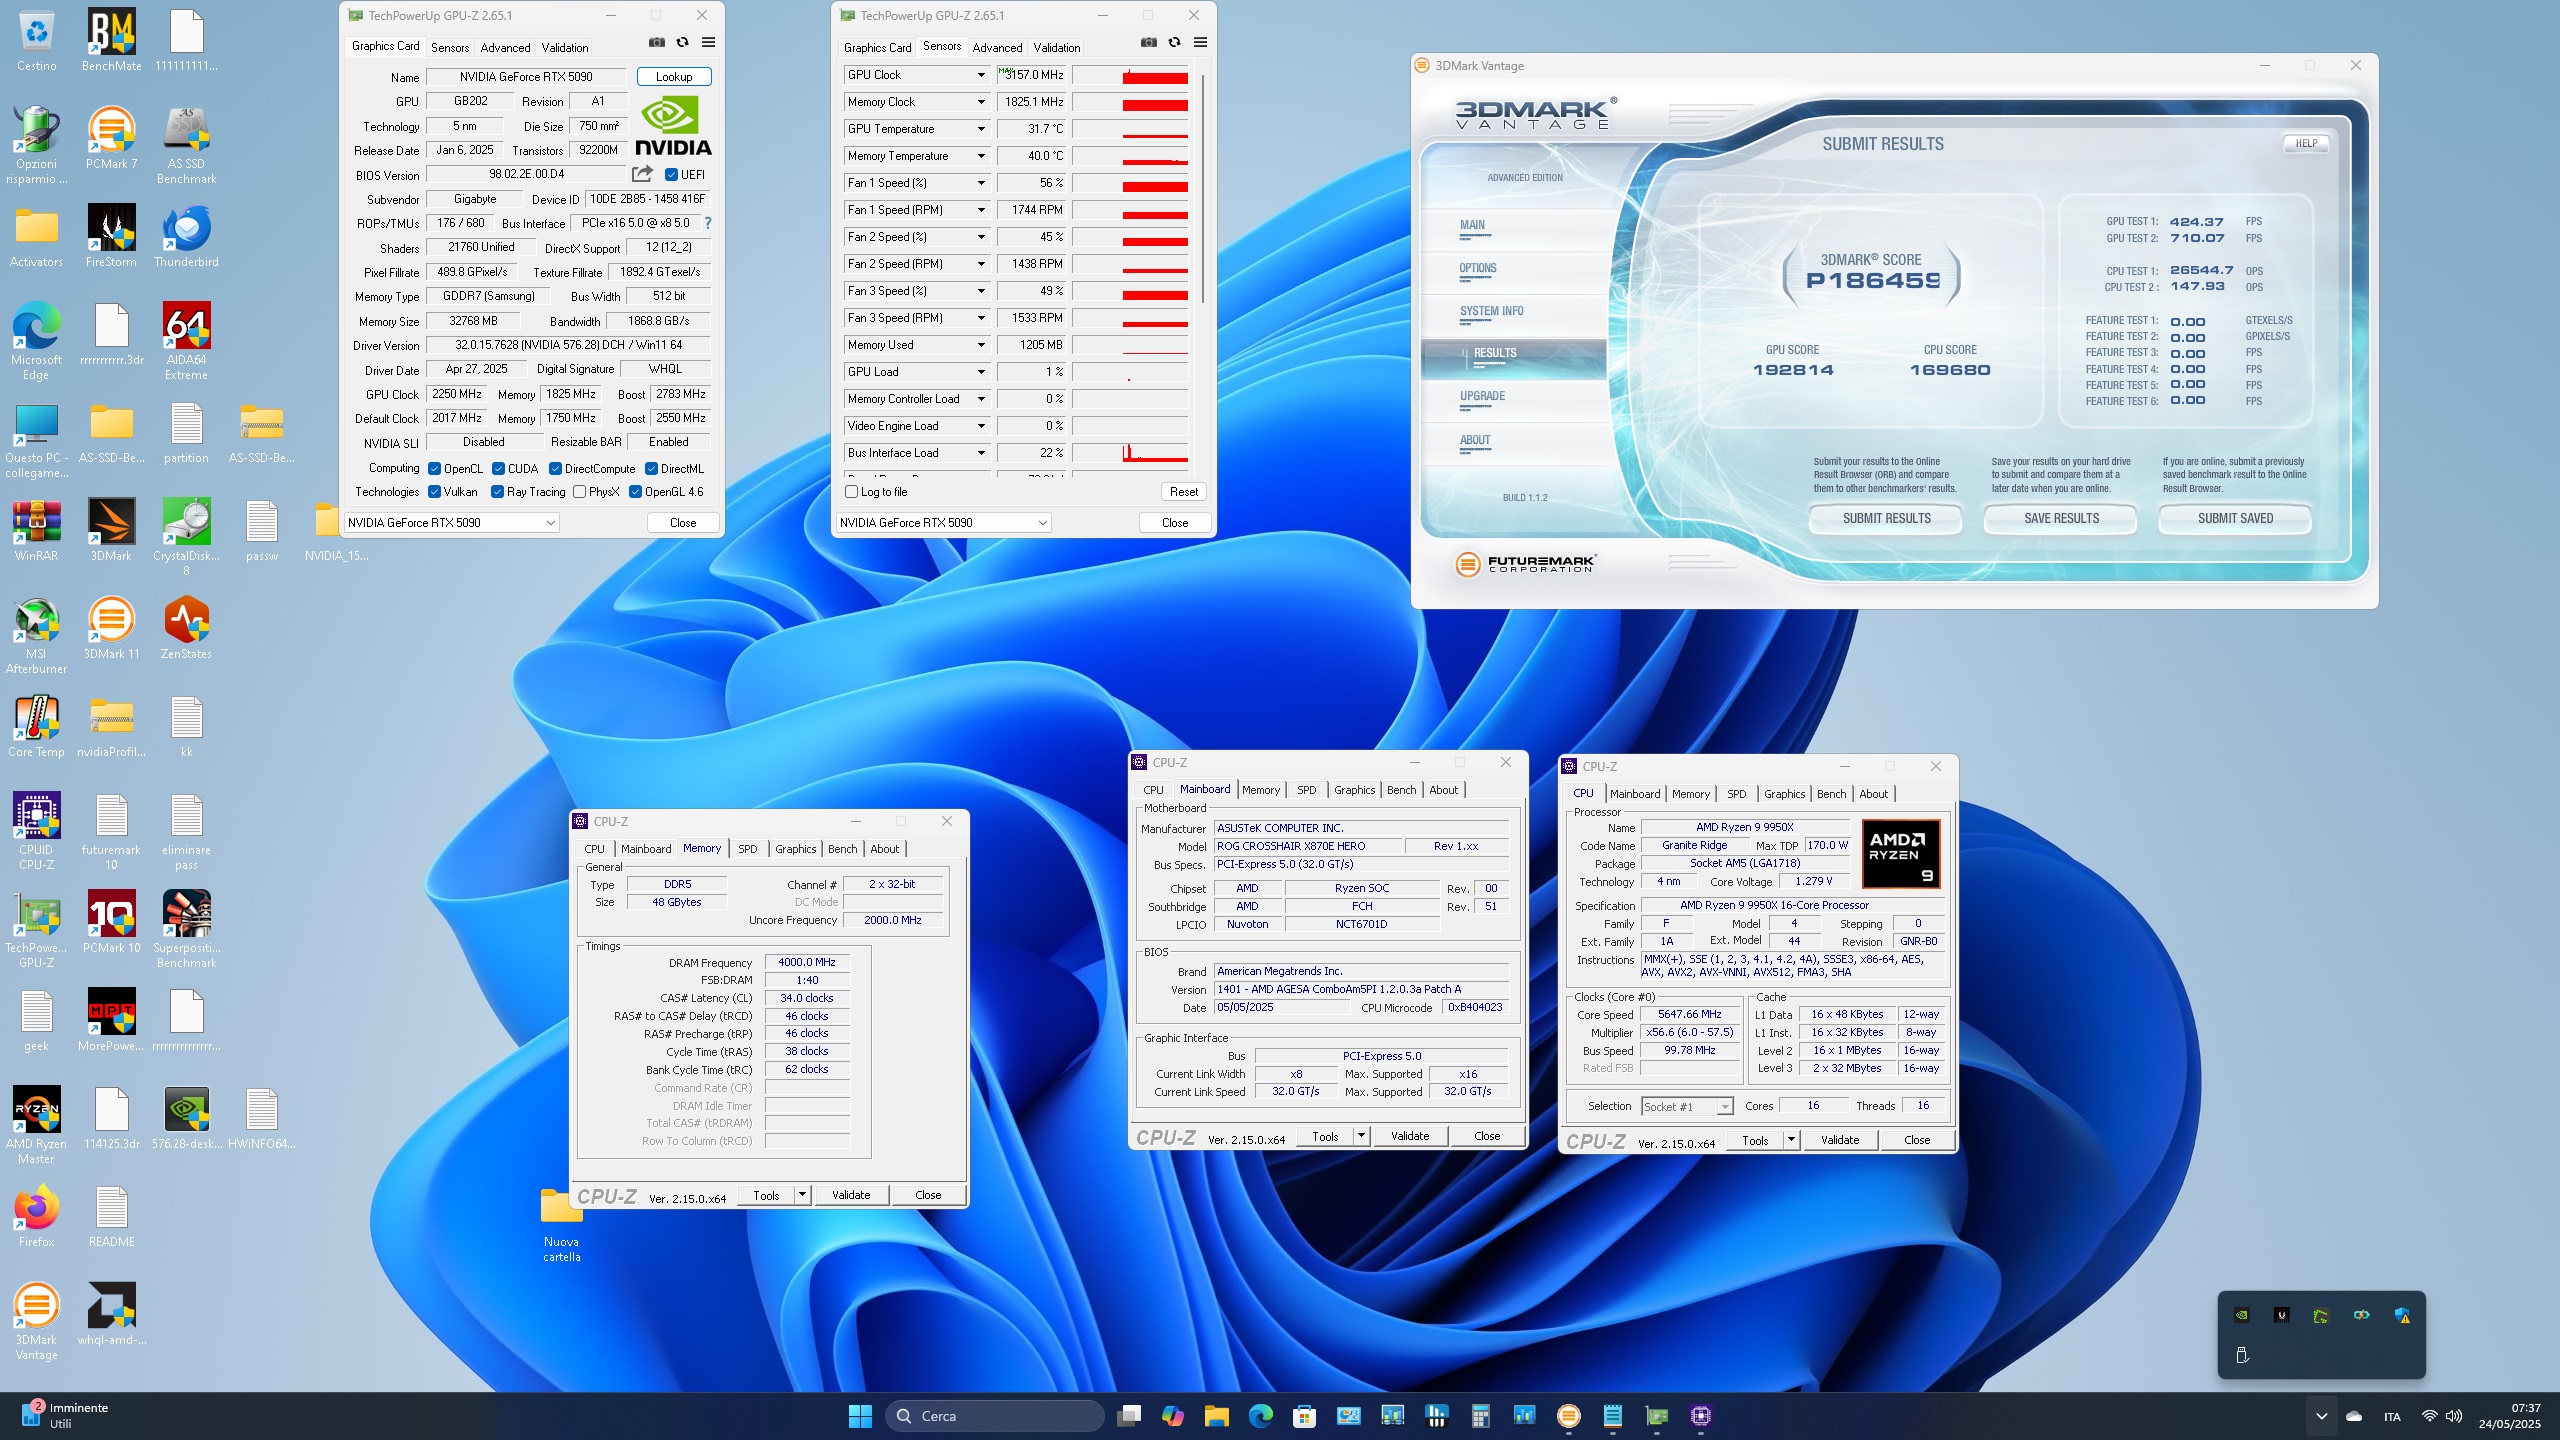Viewport: 2560px width, 1440px height.
Task: Toggle DirectML checkbox in GPU-Z
Action: [651, 468]
